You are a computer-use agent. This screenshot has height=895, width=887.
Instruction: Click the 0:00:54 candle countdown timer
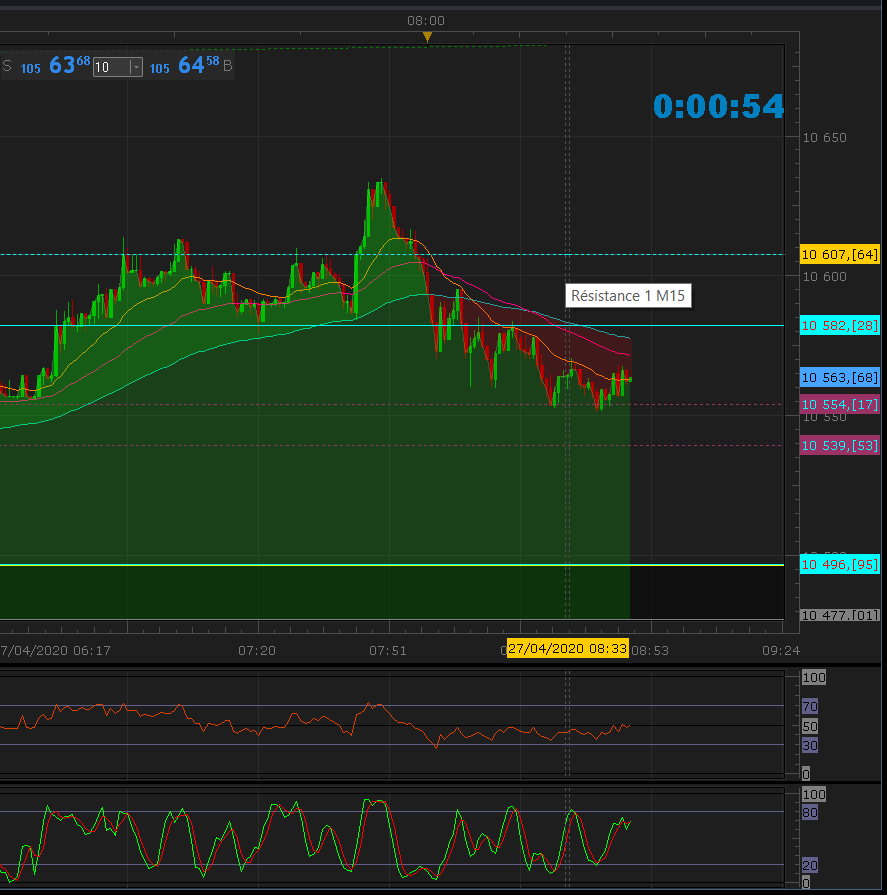[718, 106]
